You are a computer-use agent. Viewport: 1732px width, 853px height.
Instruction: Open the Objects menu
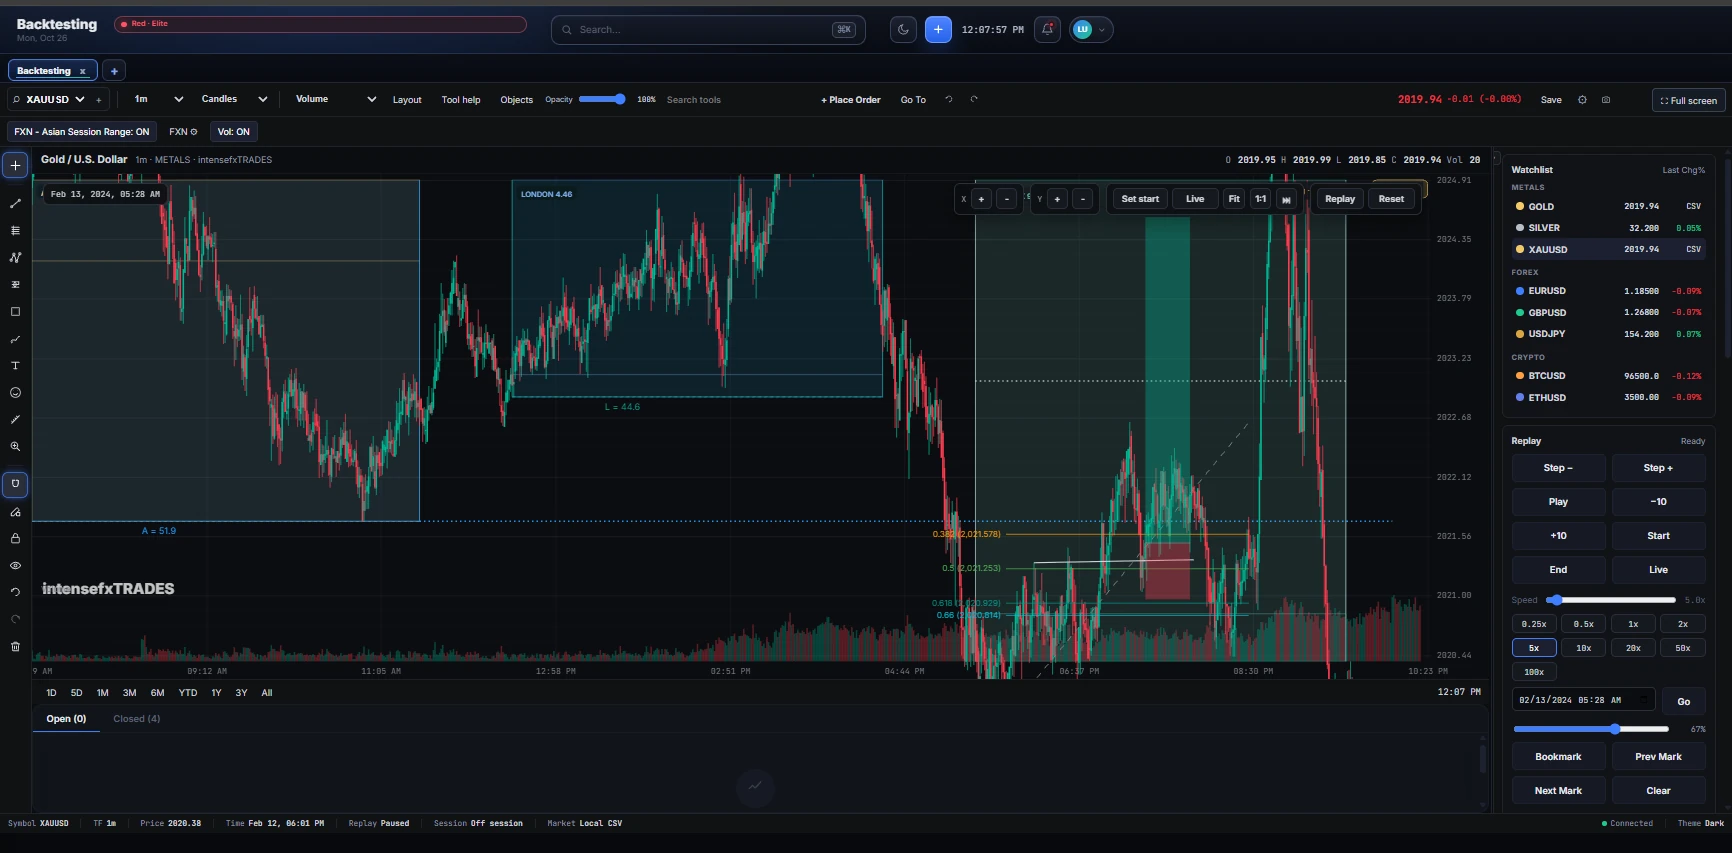[517, 100]
